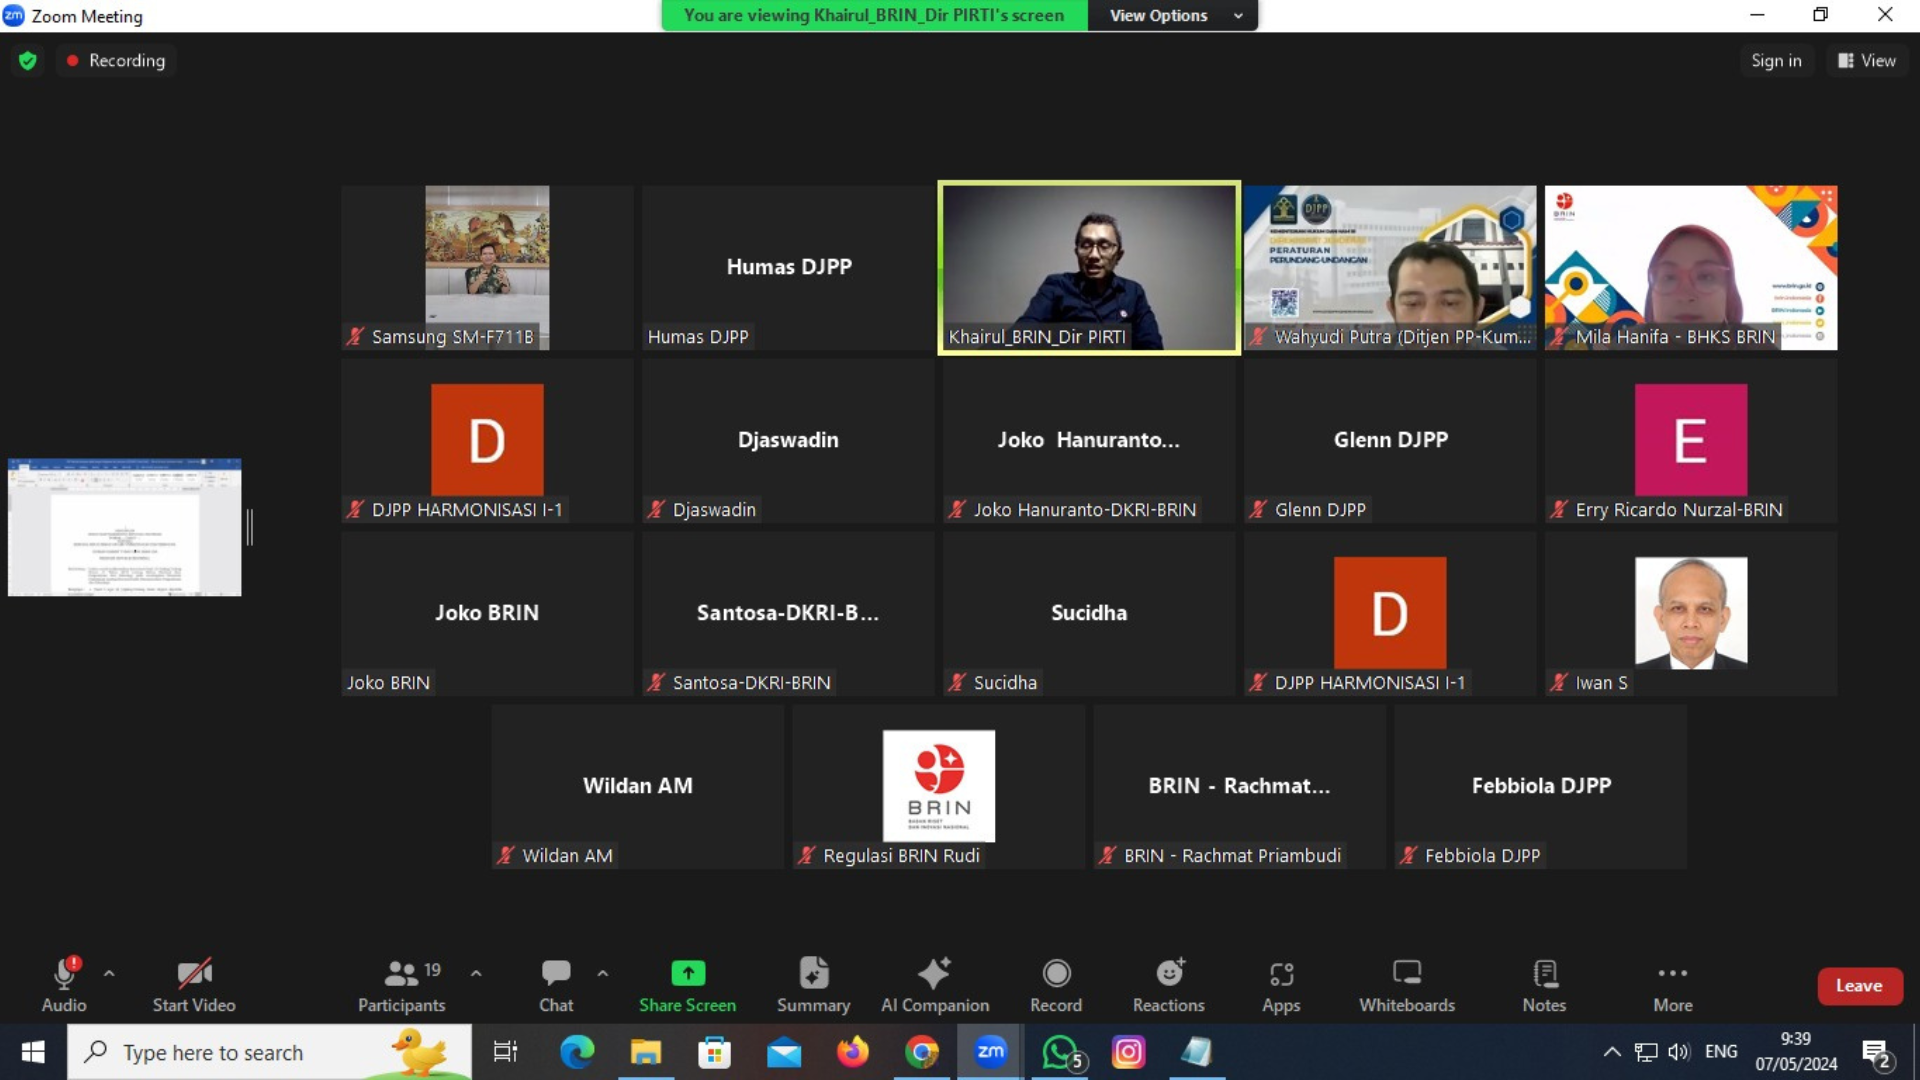Switch ENG input language

pos(1721,1052)
